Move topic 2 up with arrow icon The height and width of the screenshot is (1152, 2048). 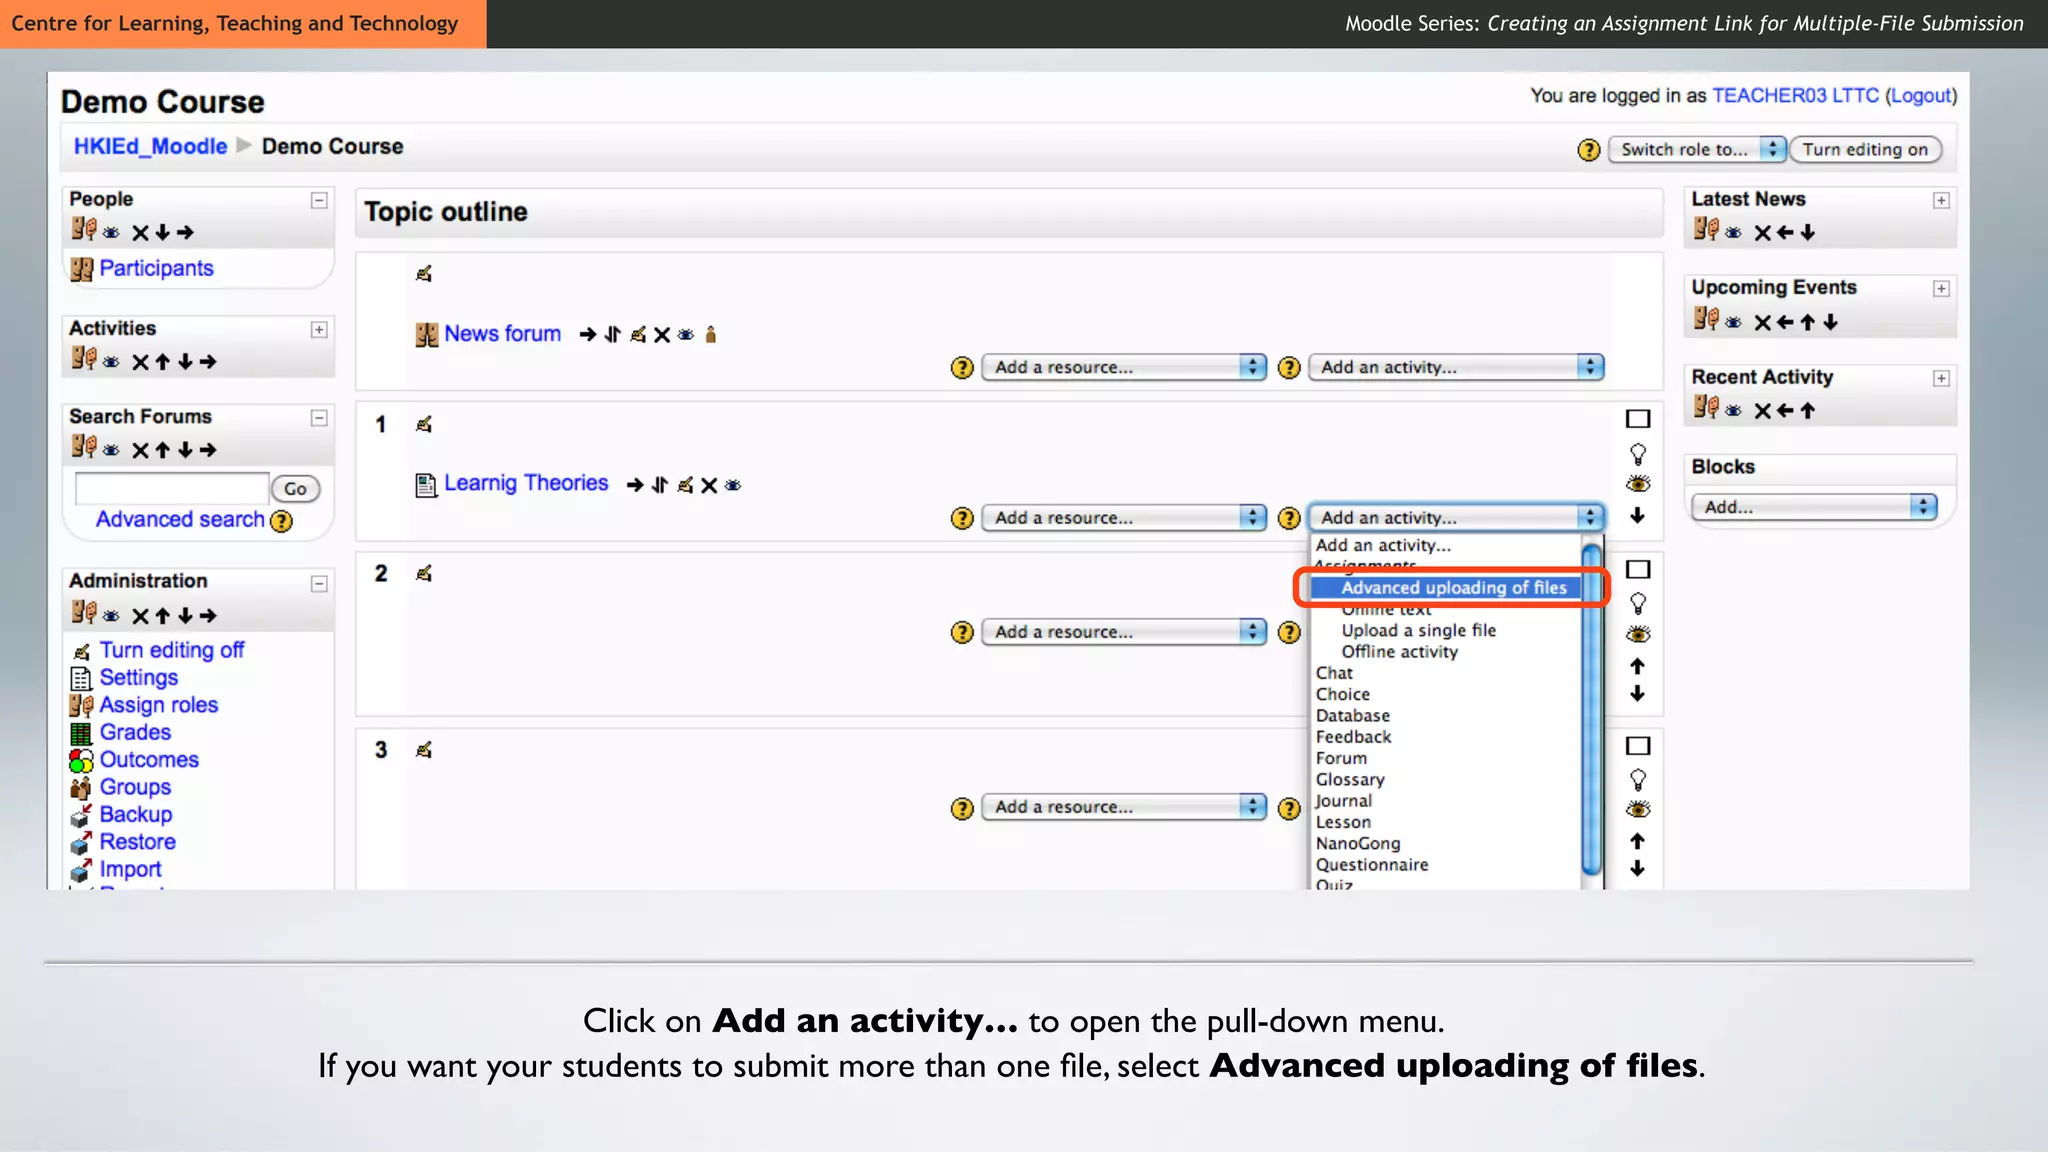click(x=1637, y=666)
